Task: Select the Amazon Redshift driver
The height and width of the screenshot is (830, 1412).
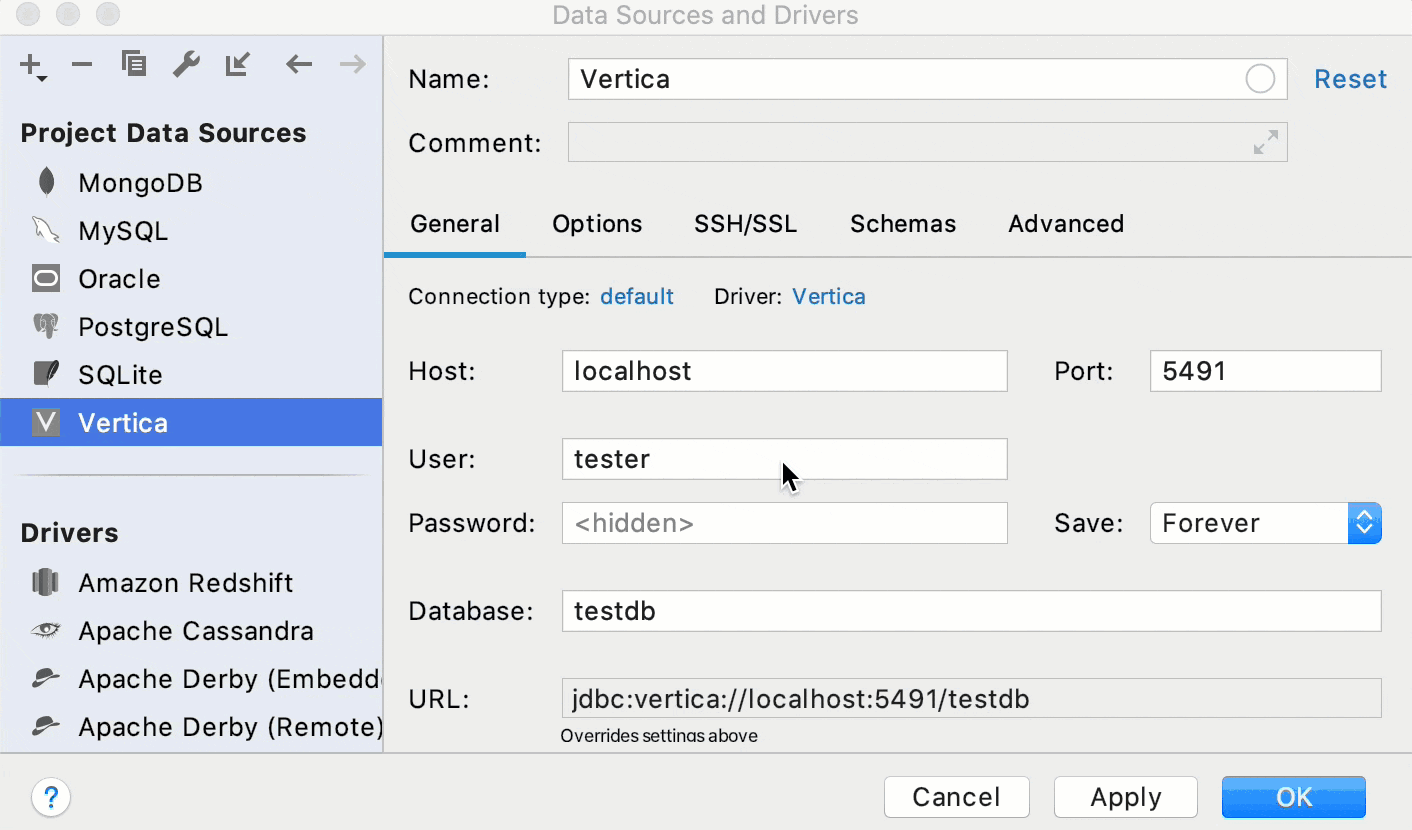Action: pyautogui.click(x=185, y=582)
